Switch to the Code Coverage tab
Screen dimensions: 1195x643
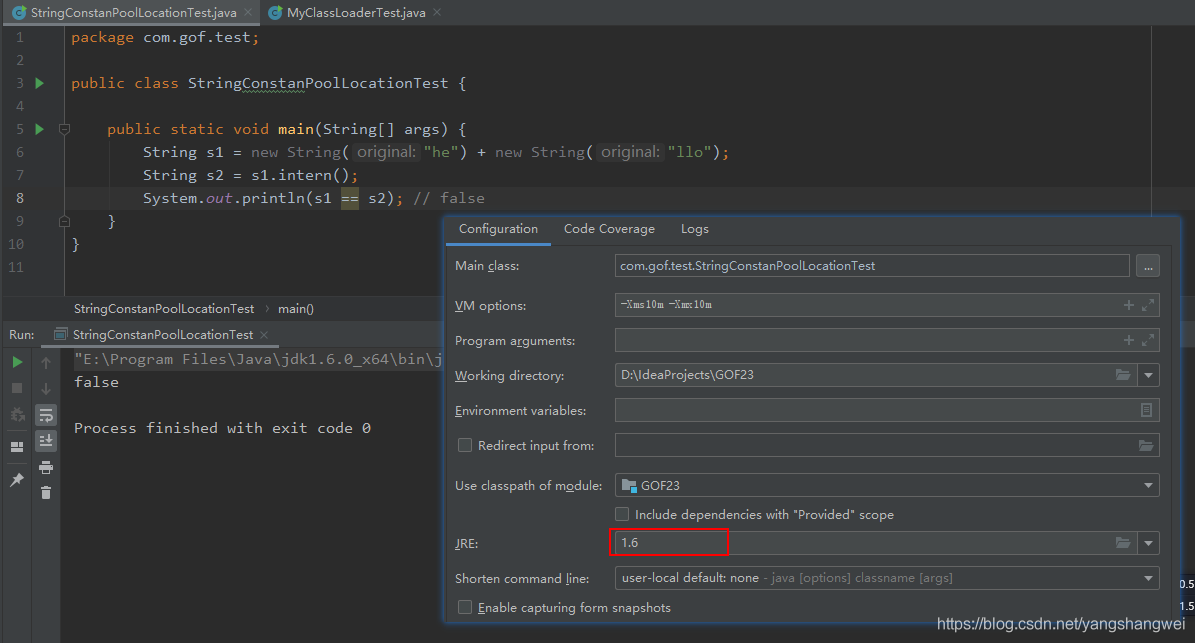click(609, 229)
